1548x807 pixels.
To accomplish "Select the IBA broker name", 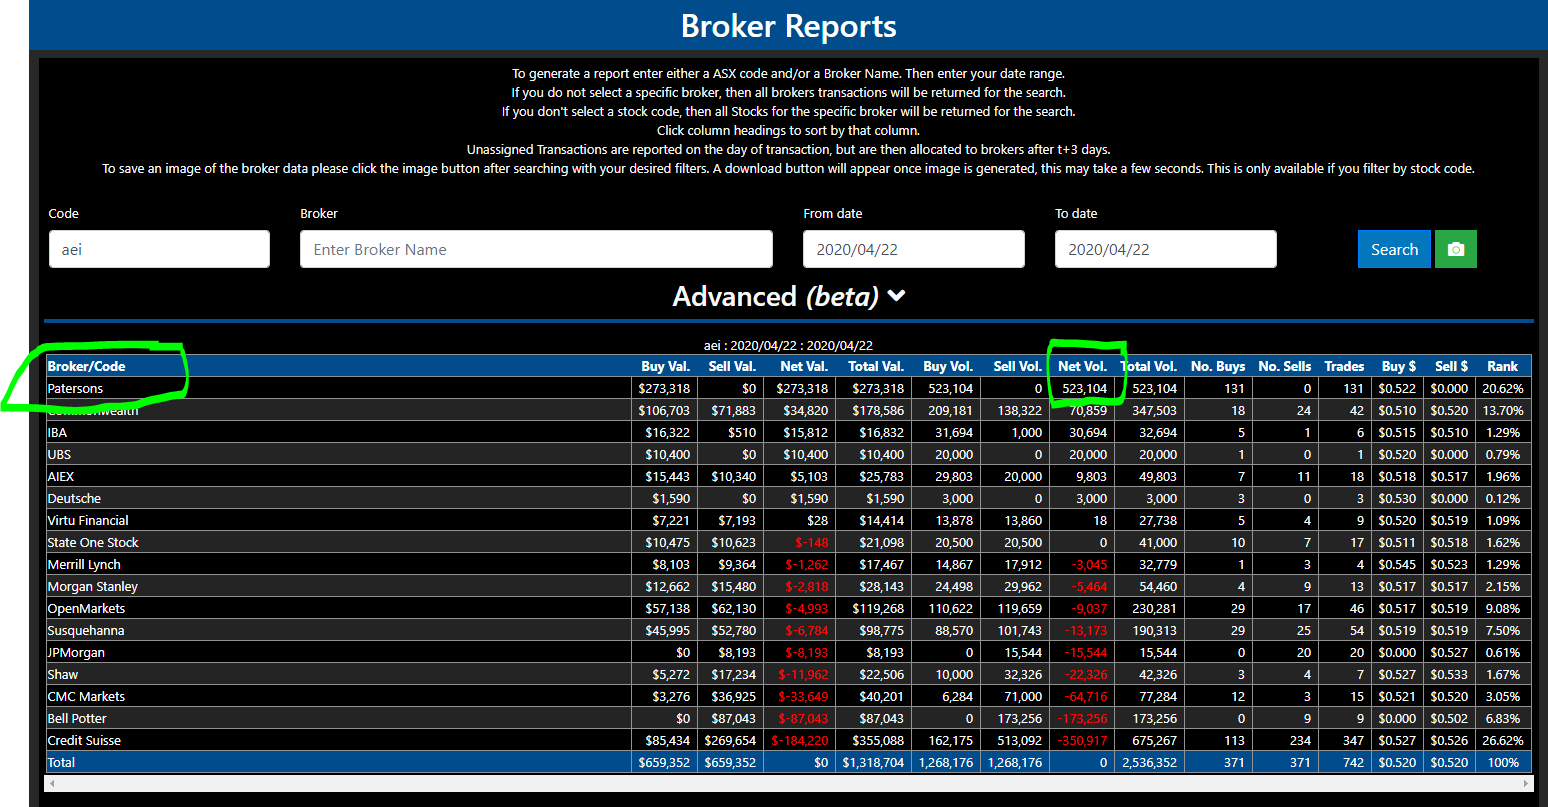I will click(x=57, y=432).
